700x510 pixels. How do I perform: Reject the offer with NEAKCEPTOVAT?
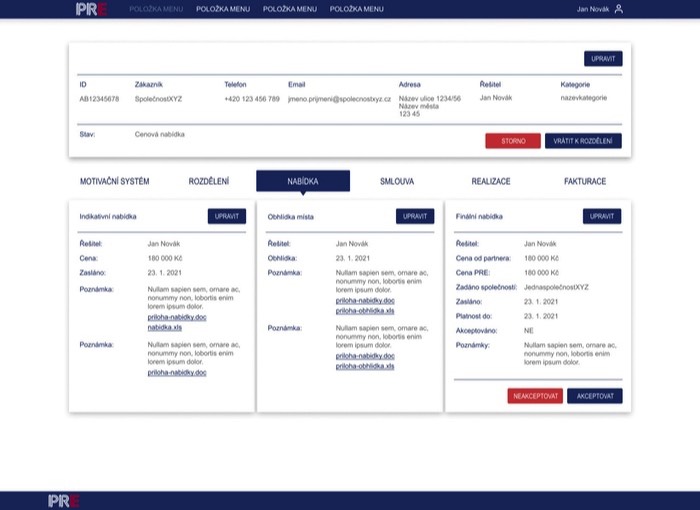tap(535, 396)
